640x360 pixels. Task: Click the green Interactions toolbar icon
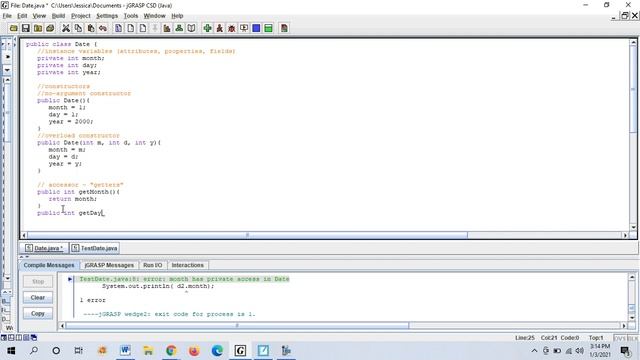tap(269, 28)
